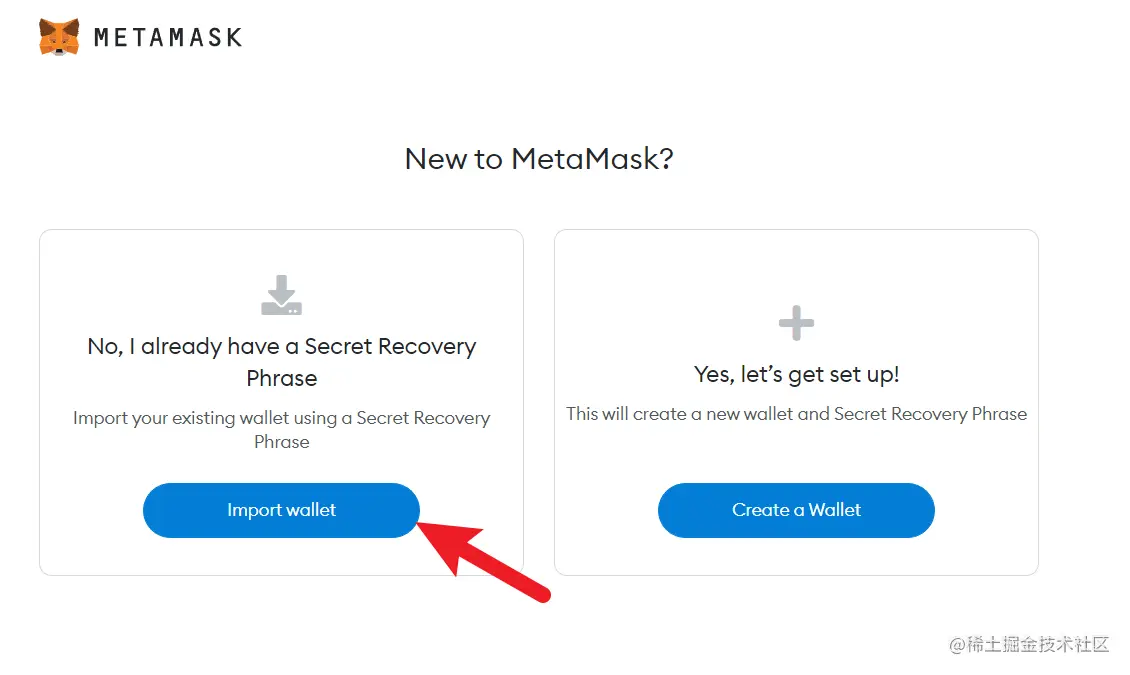Screen dimensions: 1130x675
Task: Click the Create a Wallet button
Action: pyautogui.click(x=796, y=510)
